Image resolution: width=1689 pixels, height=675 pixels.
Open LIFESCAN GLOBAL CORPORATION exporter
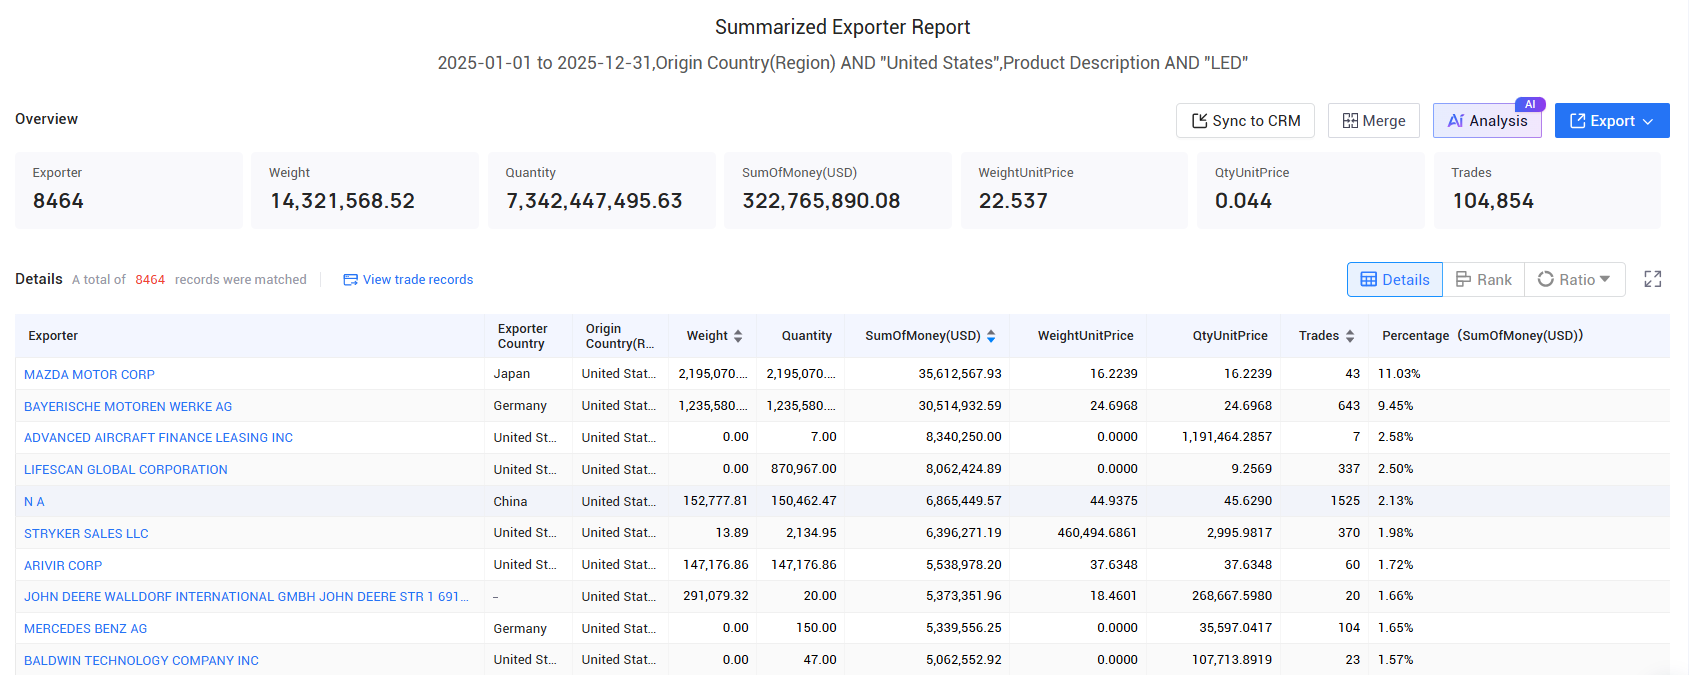coord(126,470)
